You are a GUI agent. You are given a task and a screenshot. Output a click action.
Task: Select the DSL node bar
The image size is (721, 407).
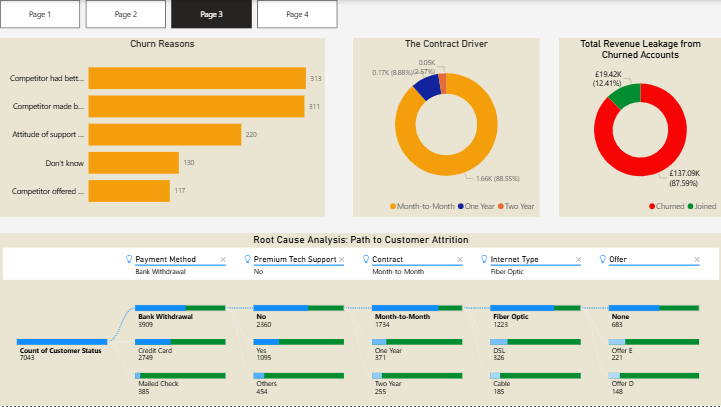click(x=535, y=342)
